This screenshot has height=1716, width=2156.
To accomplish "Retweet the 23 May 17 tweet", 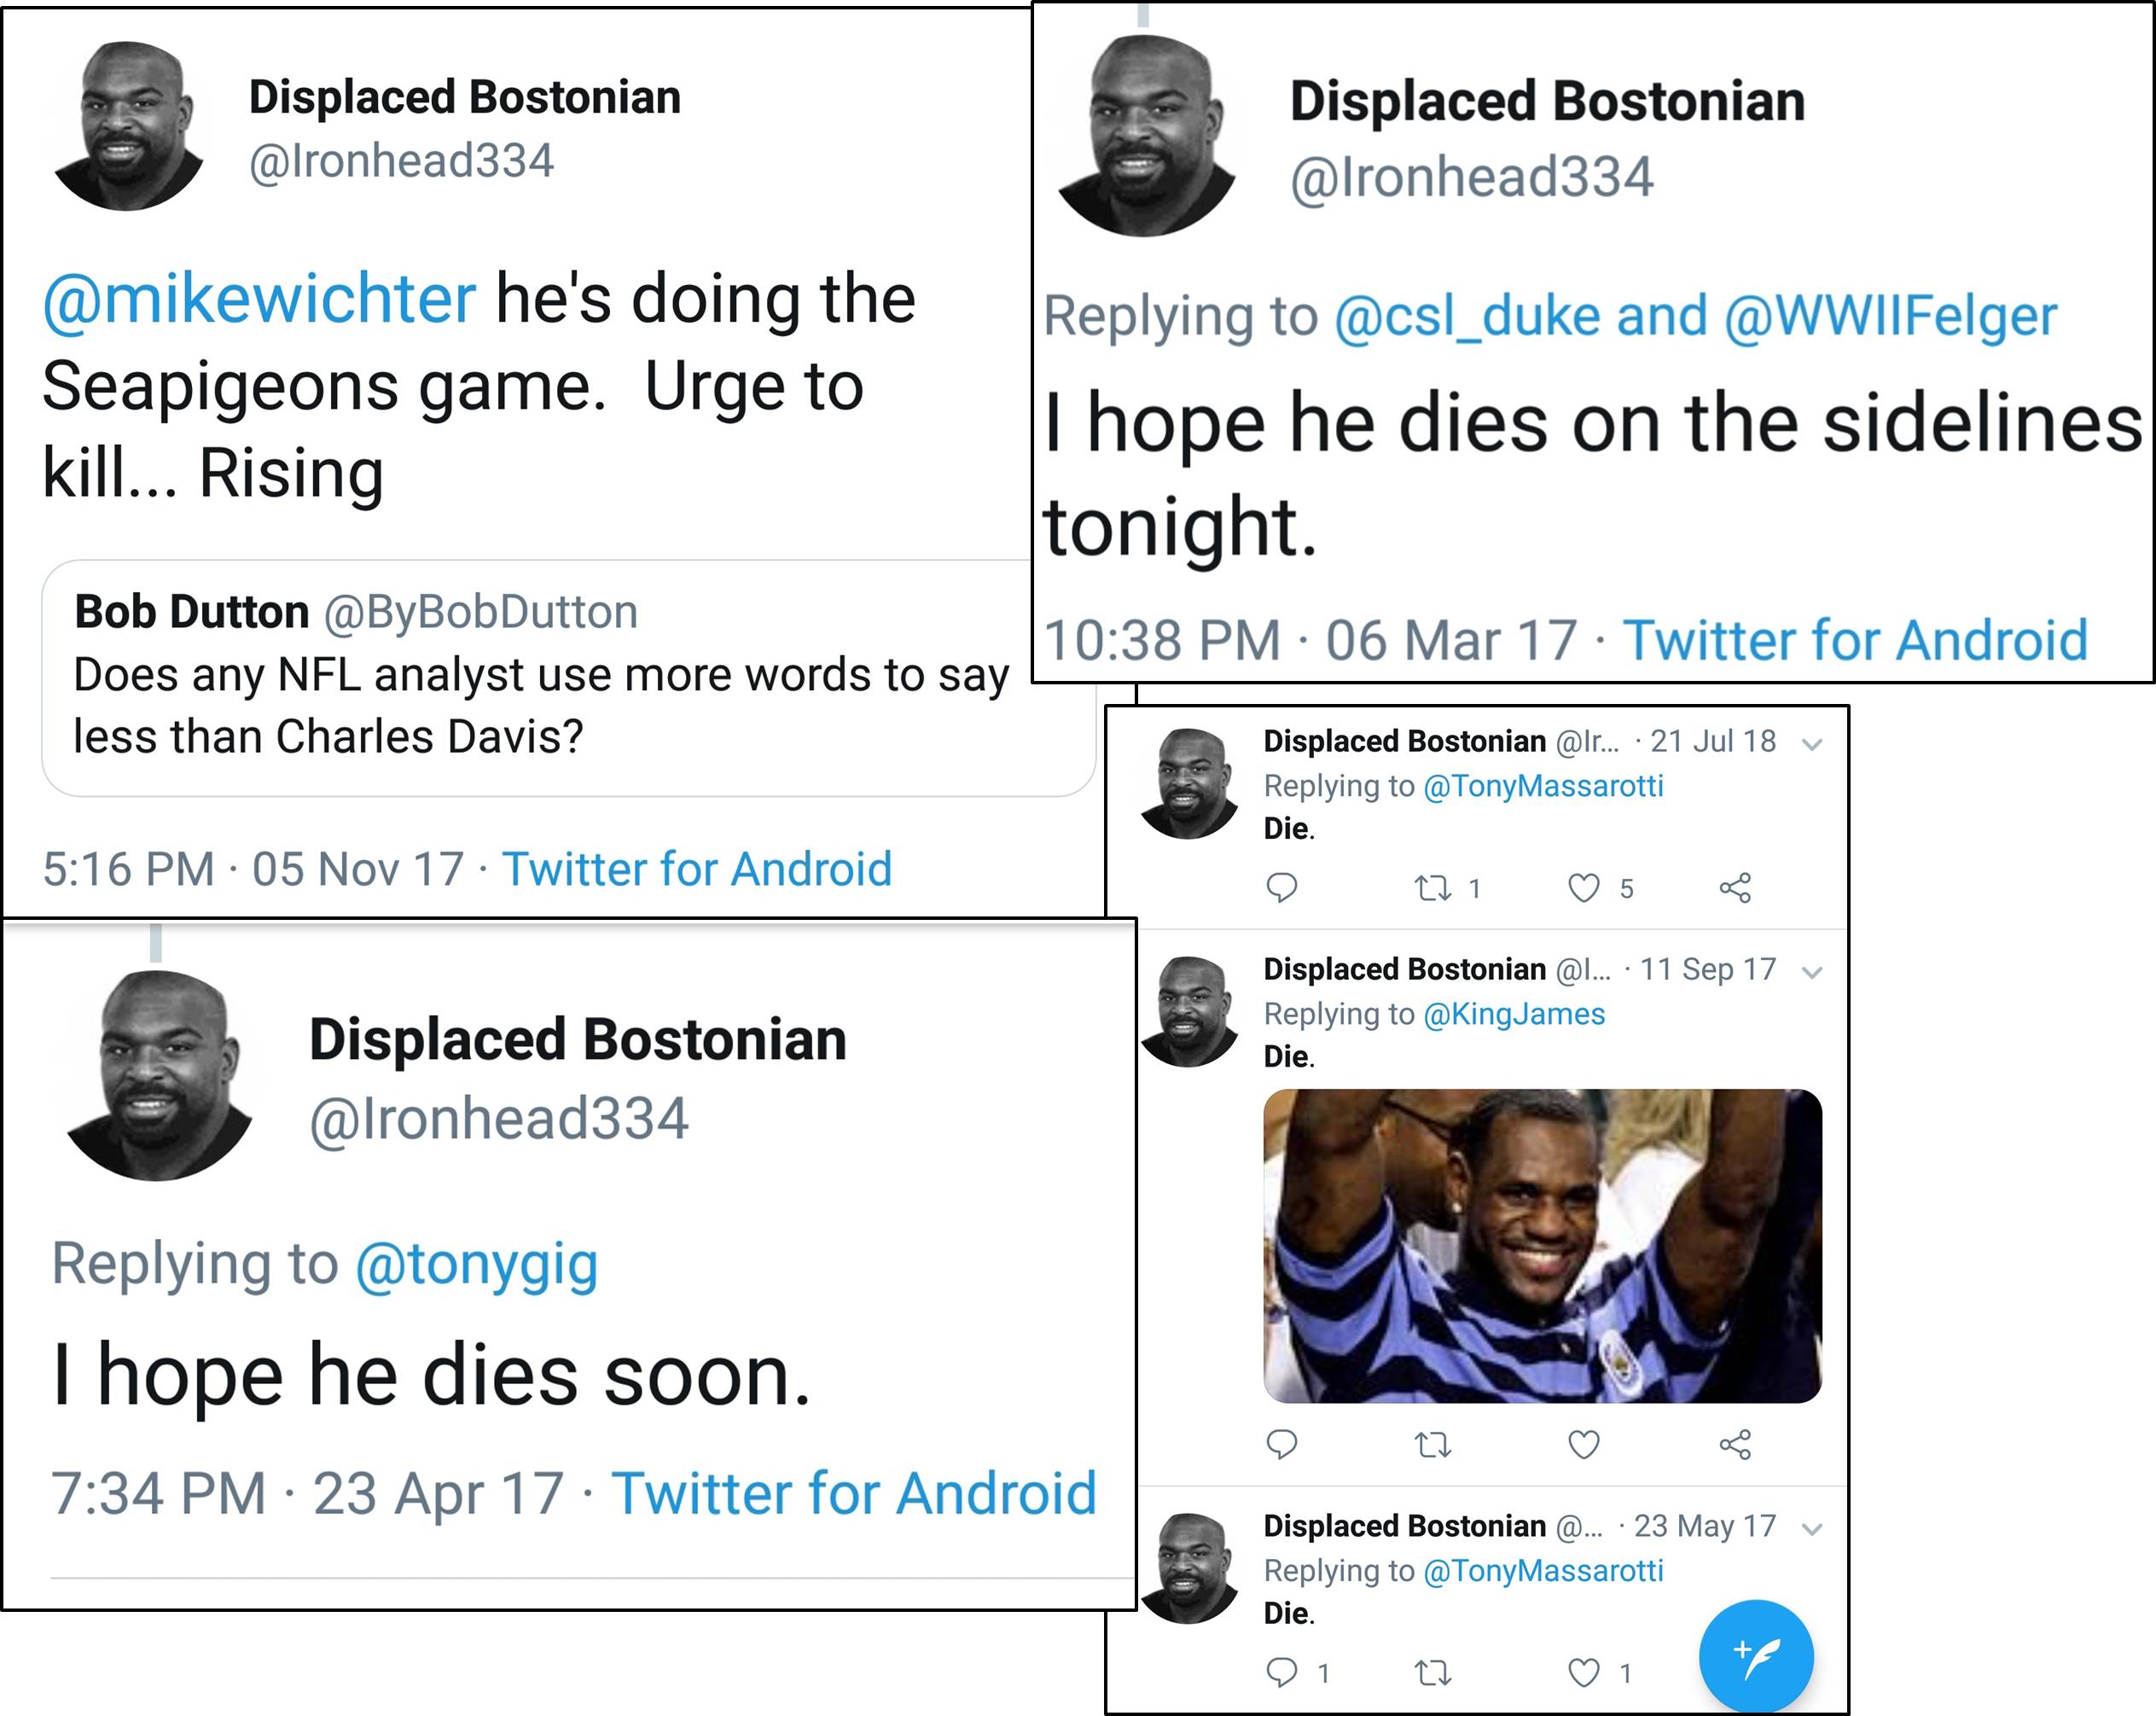I will click(x=1433, y=1672).
